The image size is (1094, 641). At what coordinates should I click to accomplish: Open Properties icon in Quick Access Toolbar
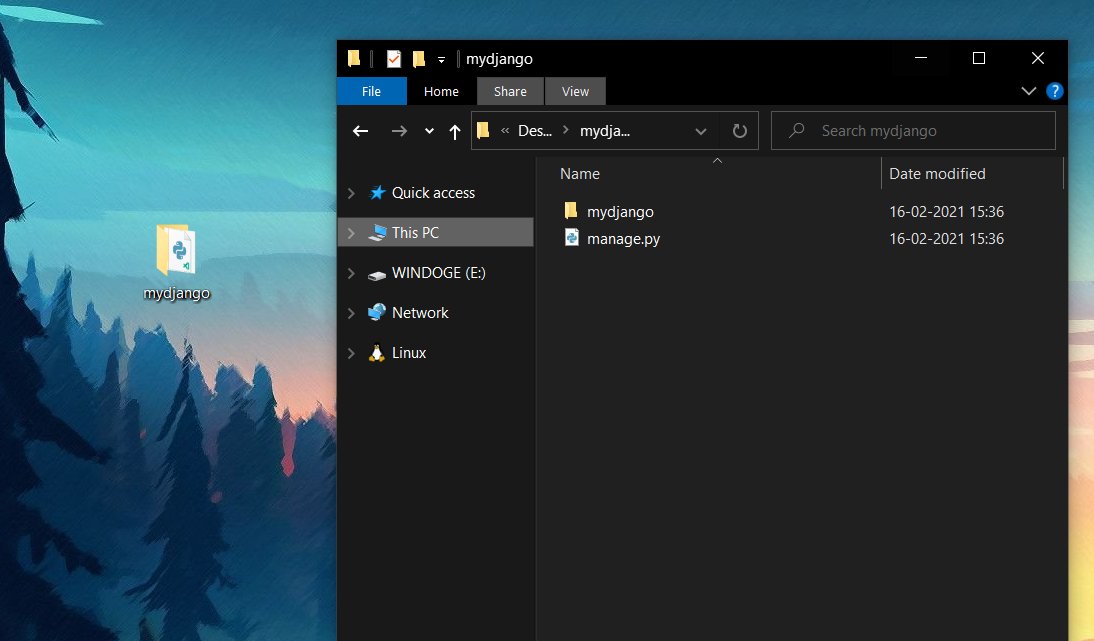[x=392, y=58]
